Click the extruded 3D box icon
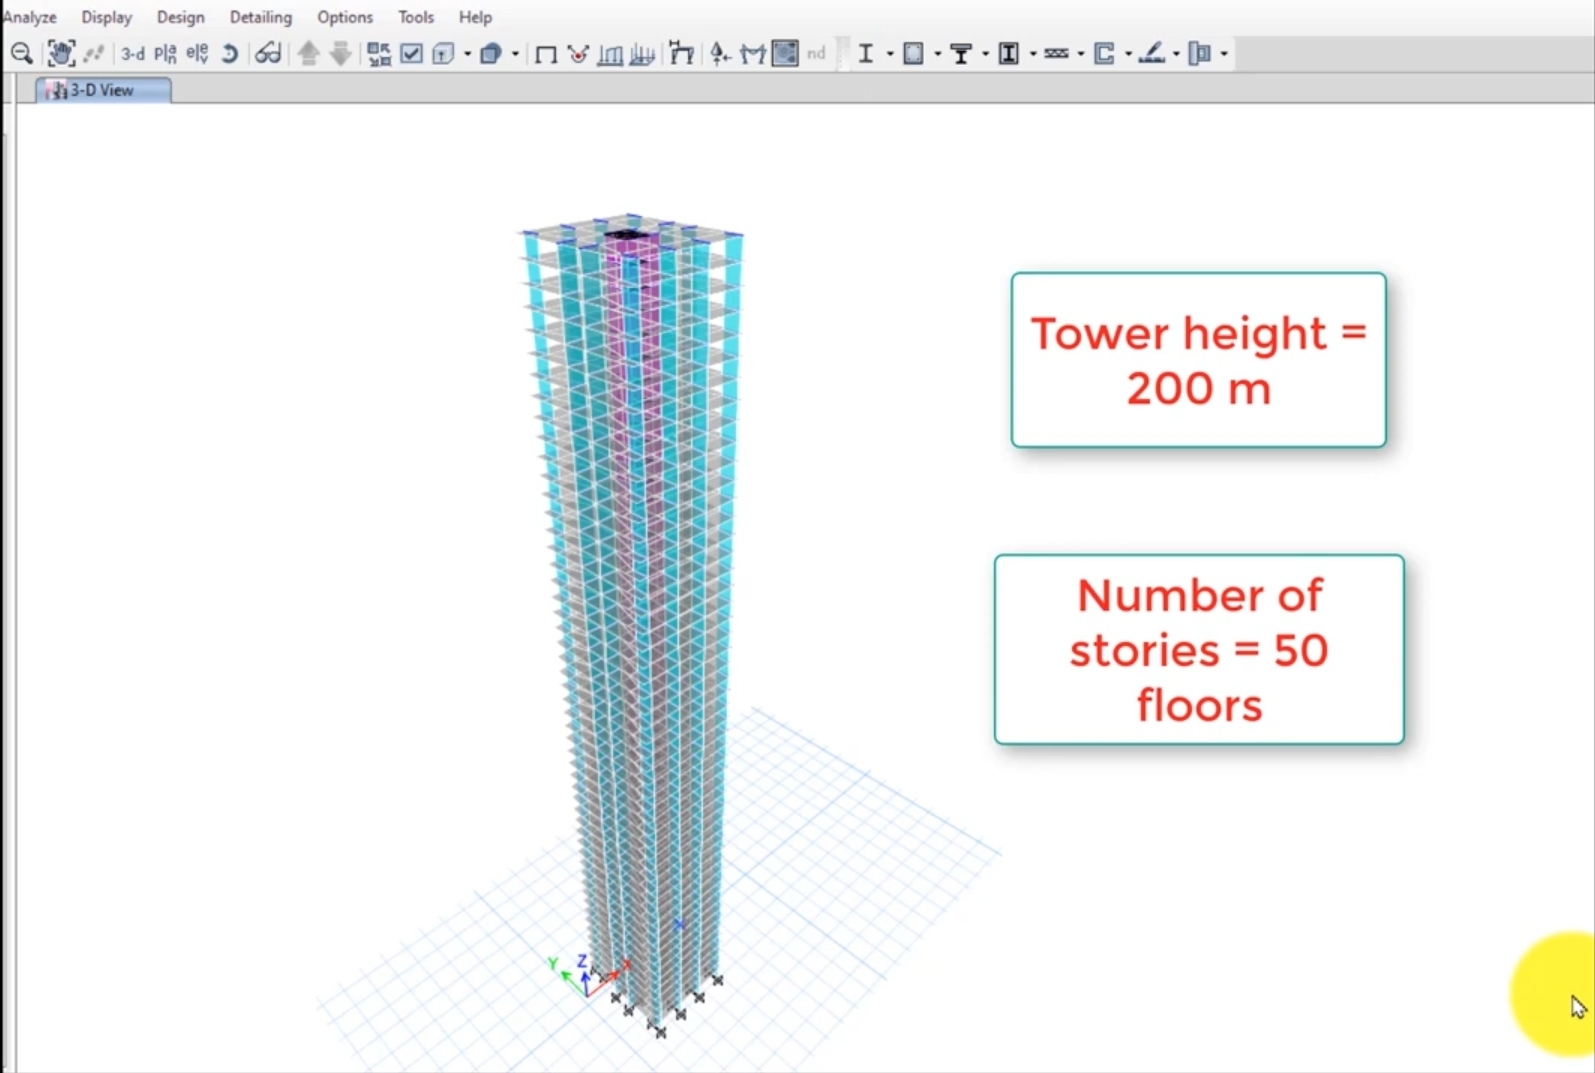The height and width of the screenshot is (1073, 1595). coord(490,54)
